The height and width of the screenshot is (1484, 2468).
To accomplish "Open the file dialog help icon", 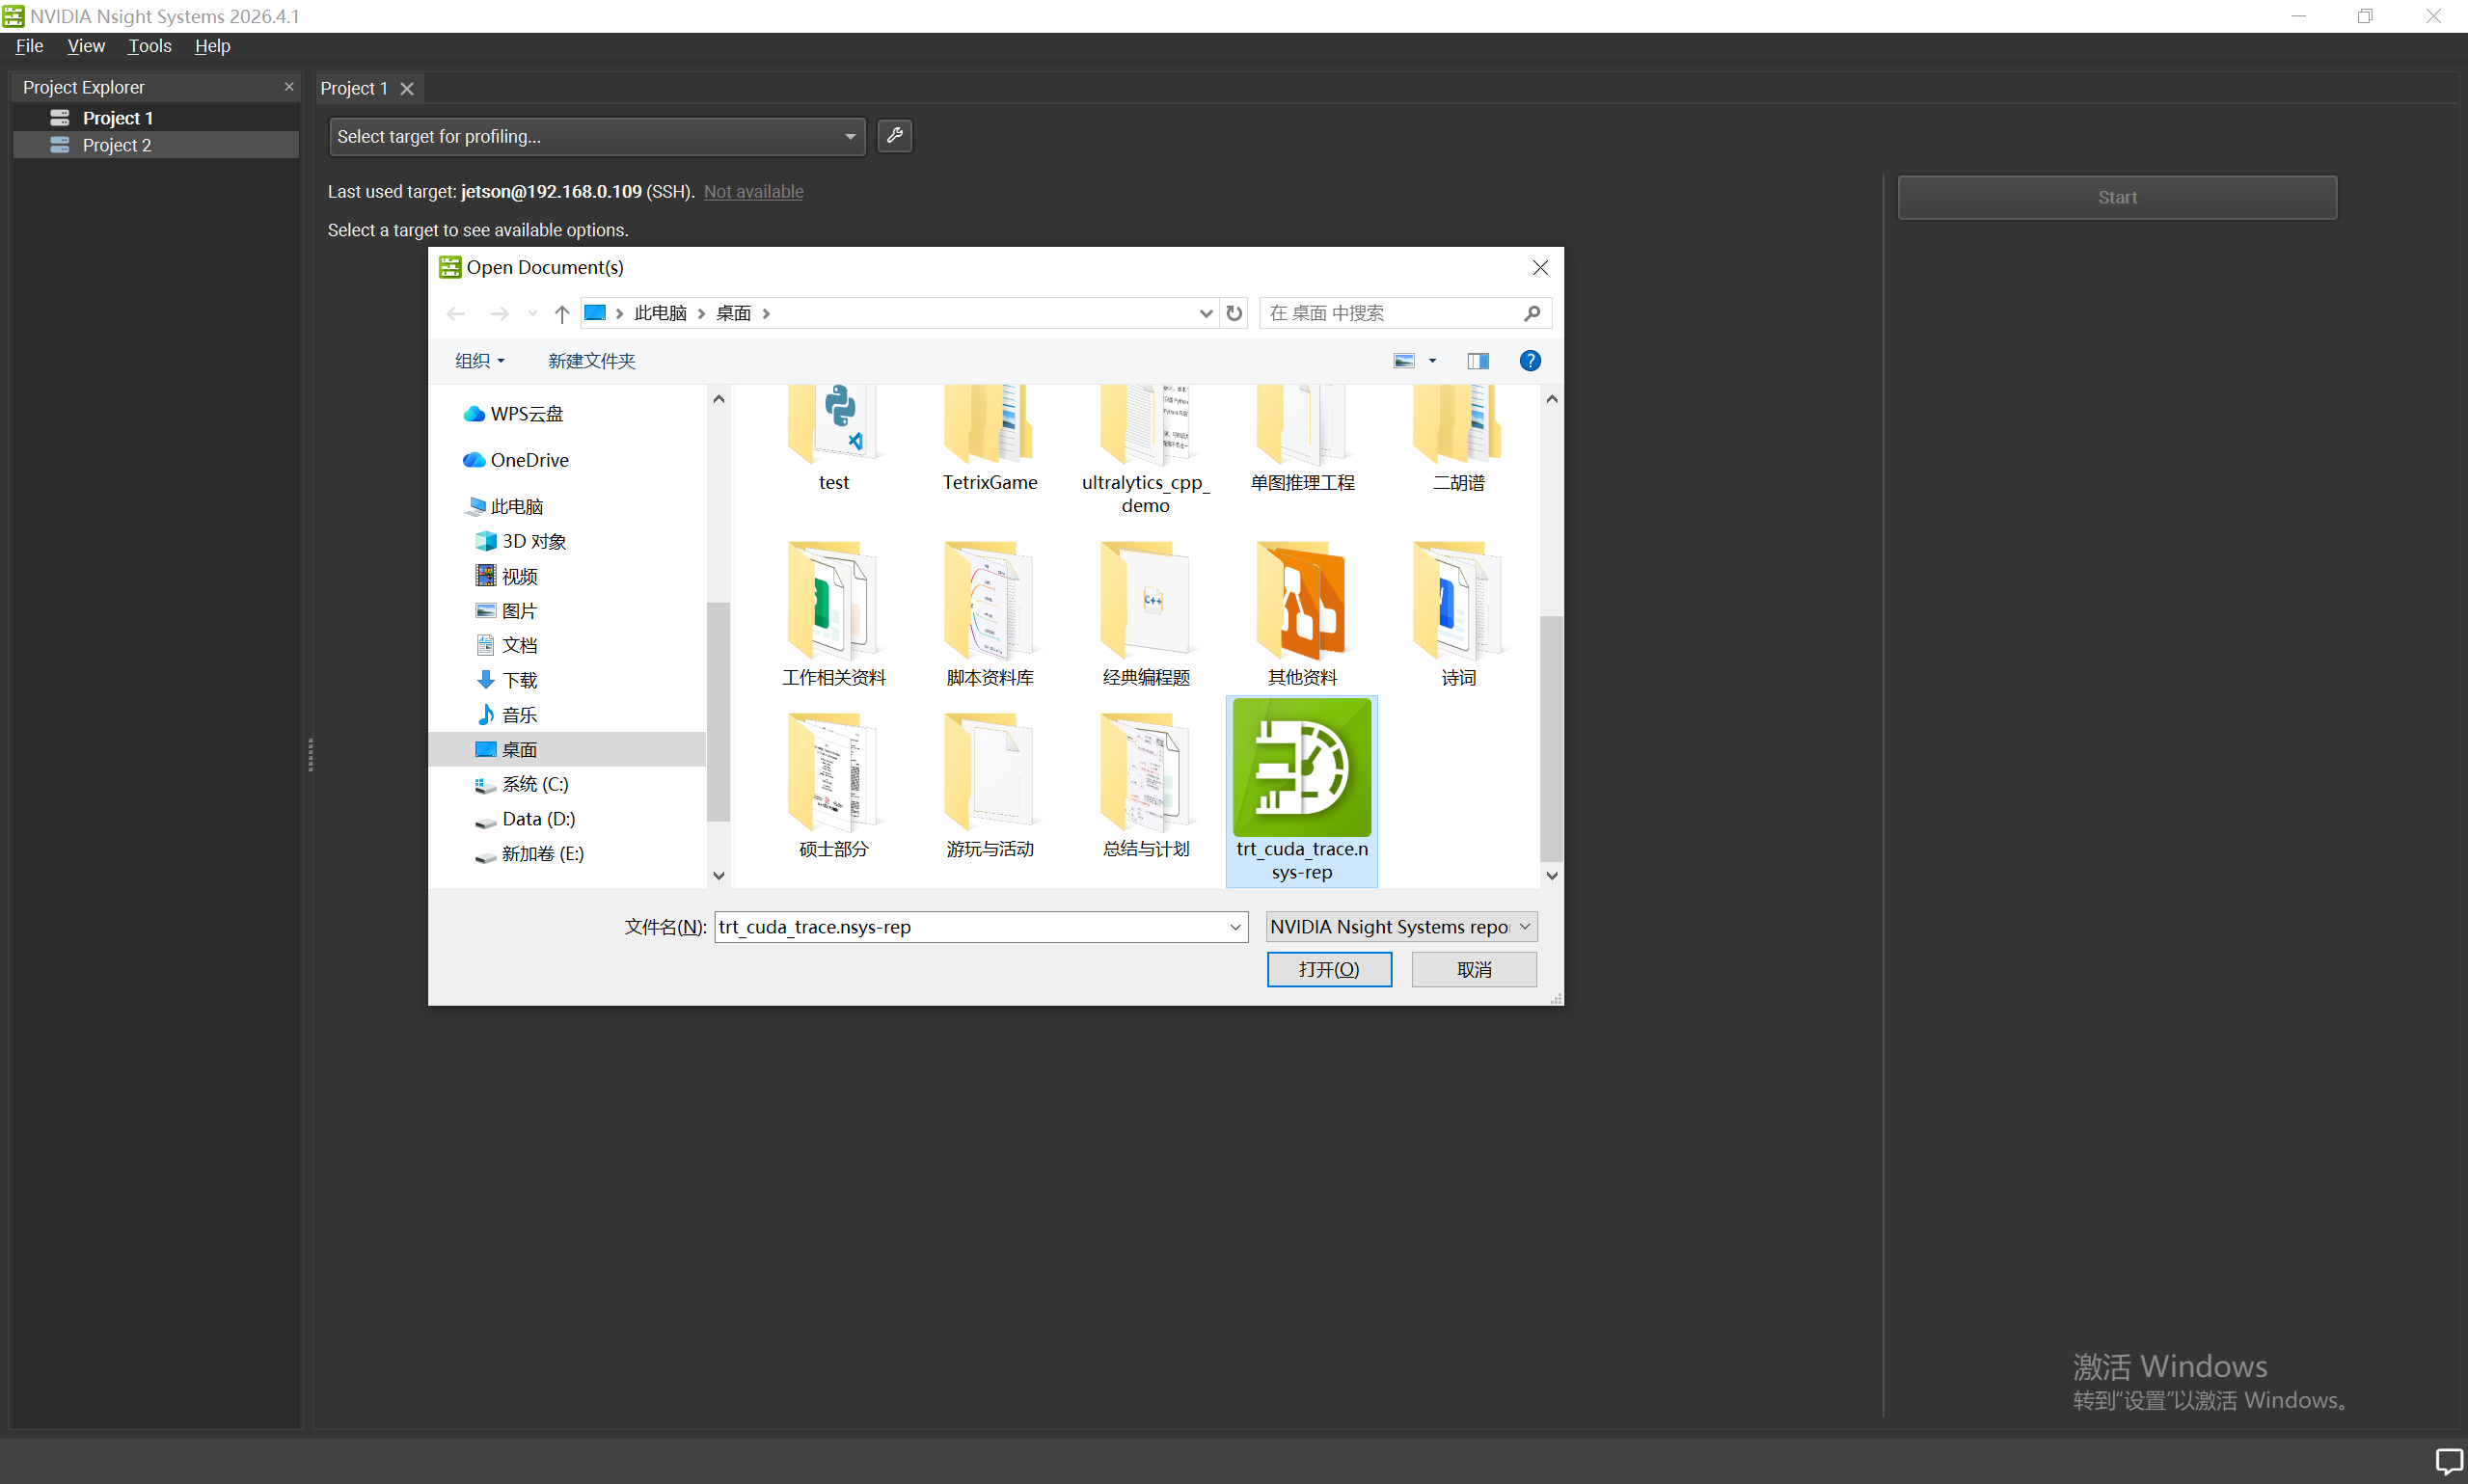I will pyautogui.click(x=1529, y=361).
